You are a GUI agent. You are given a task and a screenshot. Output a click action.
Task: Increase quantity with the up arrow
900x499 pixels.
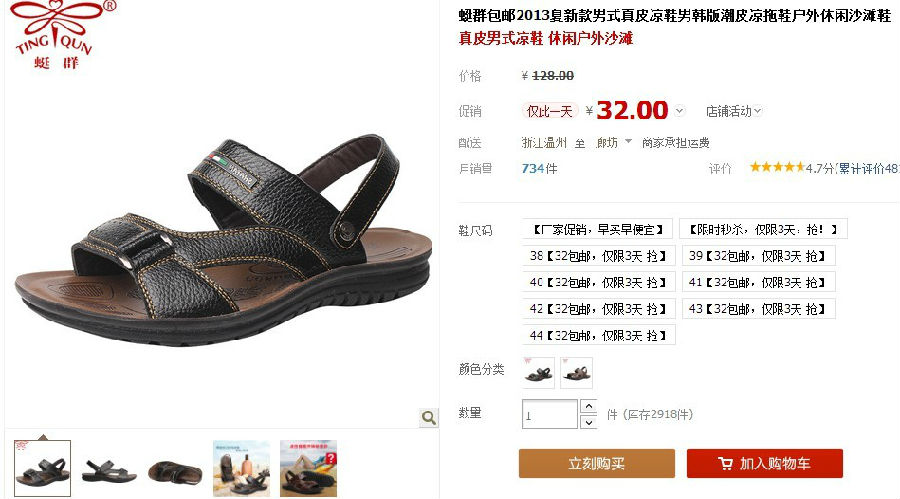tap(588, 406)
